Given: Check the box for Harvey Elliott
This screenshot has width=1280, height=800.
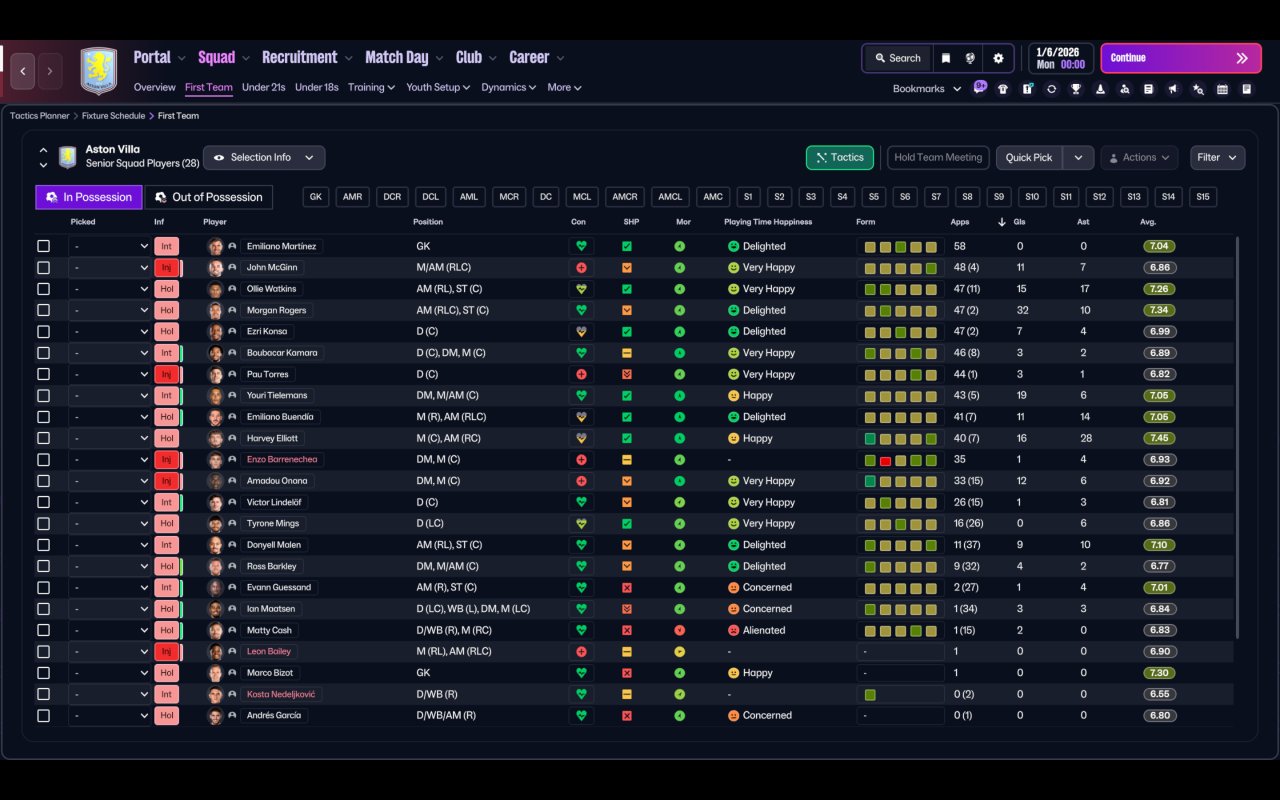Looking at the screenshot, I should [43, 438].
